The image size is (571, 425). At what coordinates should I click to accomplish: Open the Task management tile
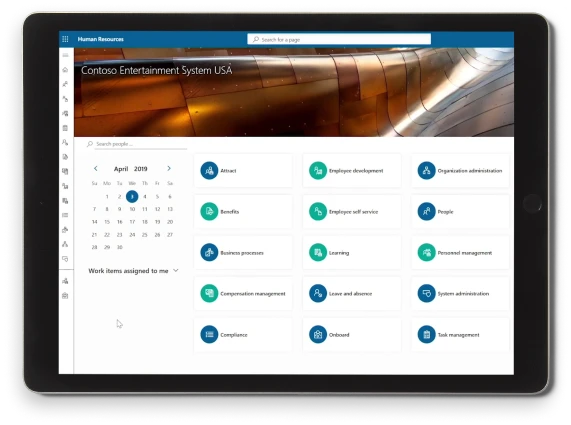[460, 335]
